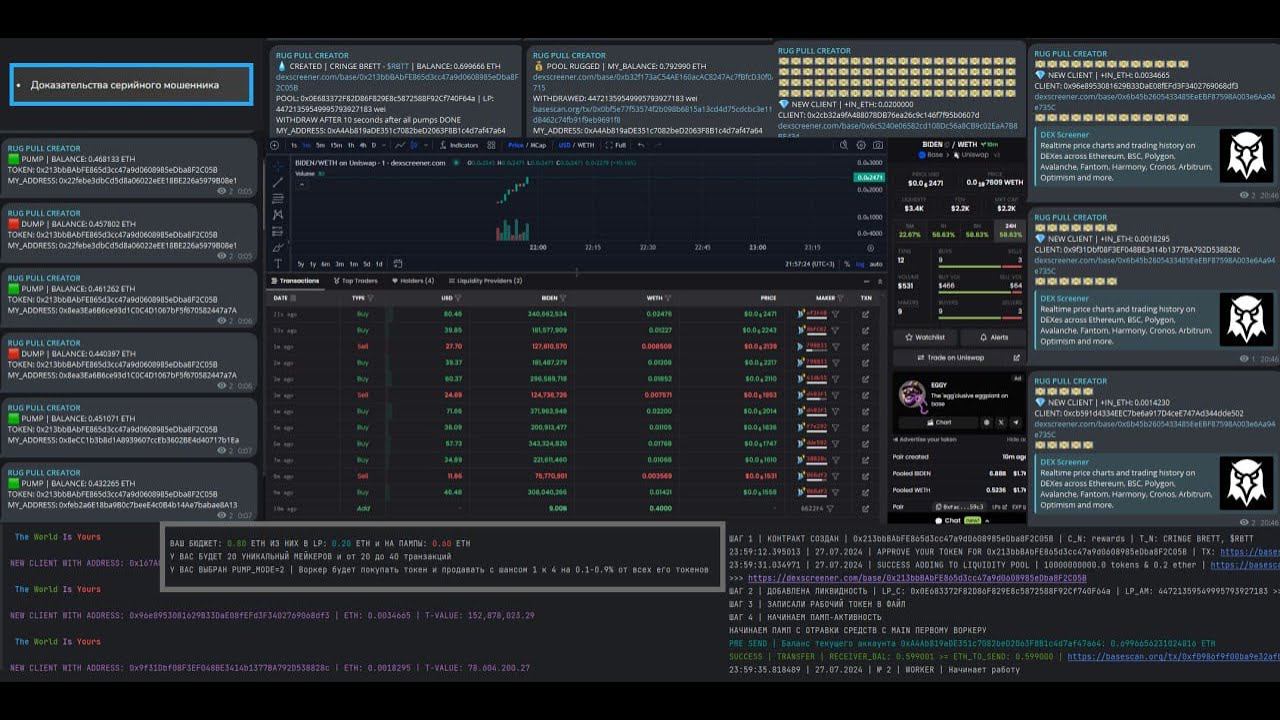This screenshot has width=1280, height=720.
Task: Enter Full screen chart mode
Action: (616, 145)
